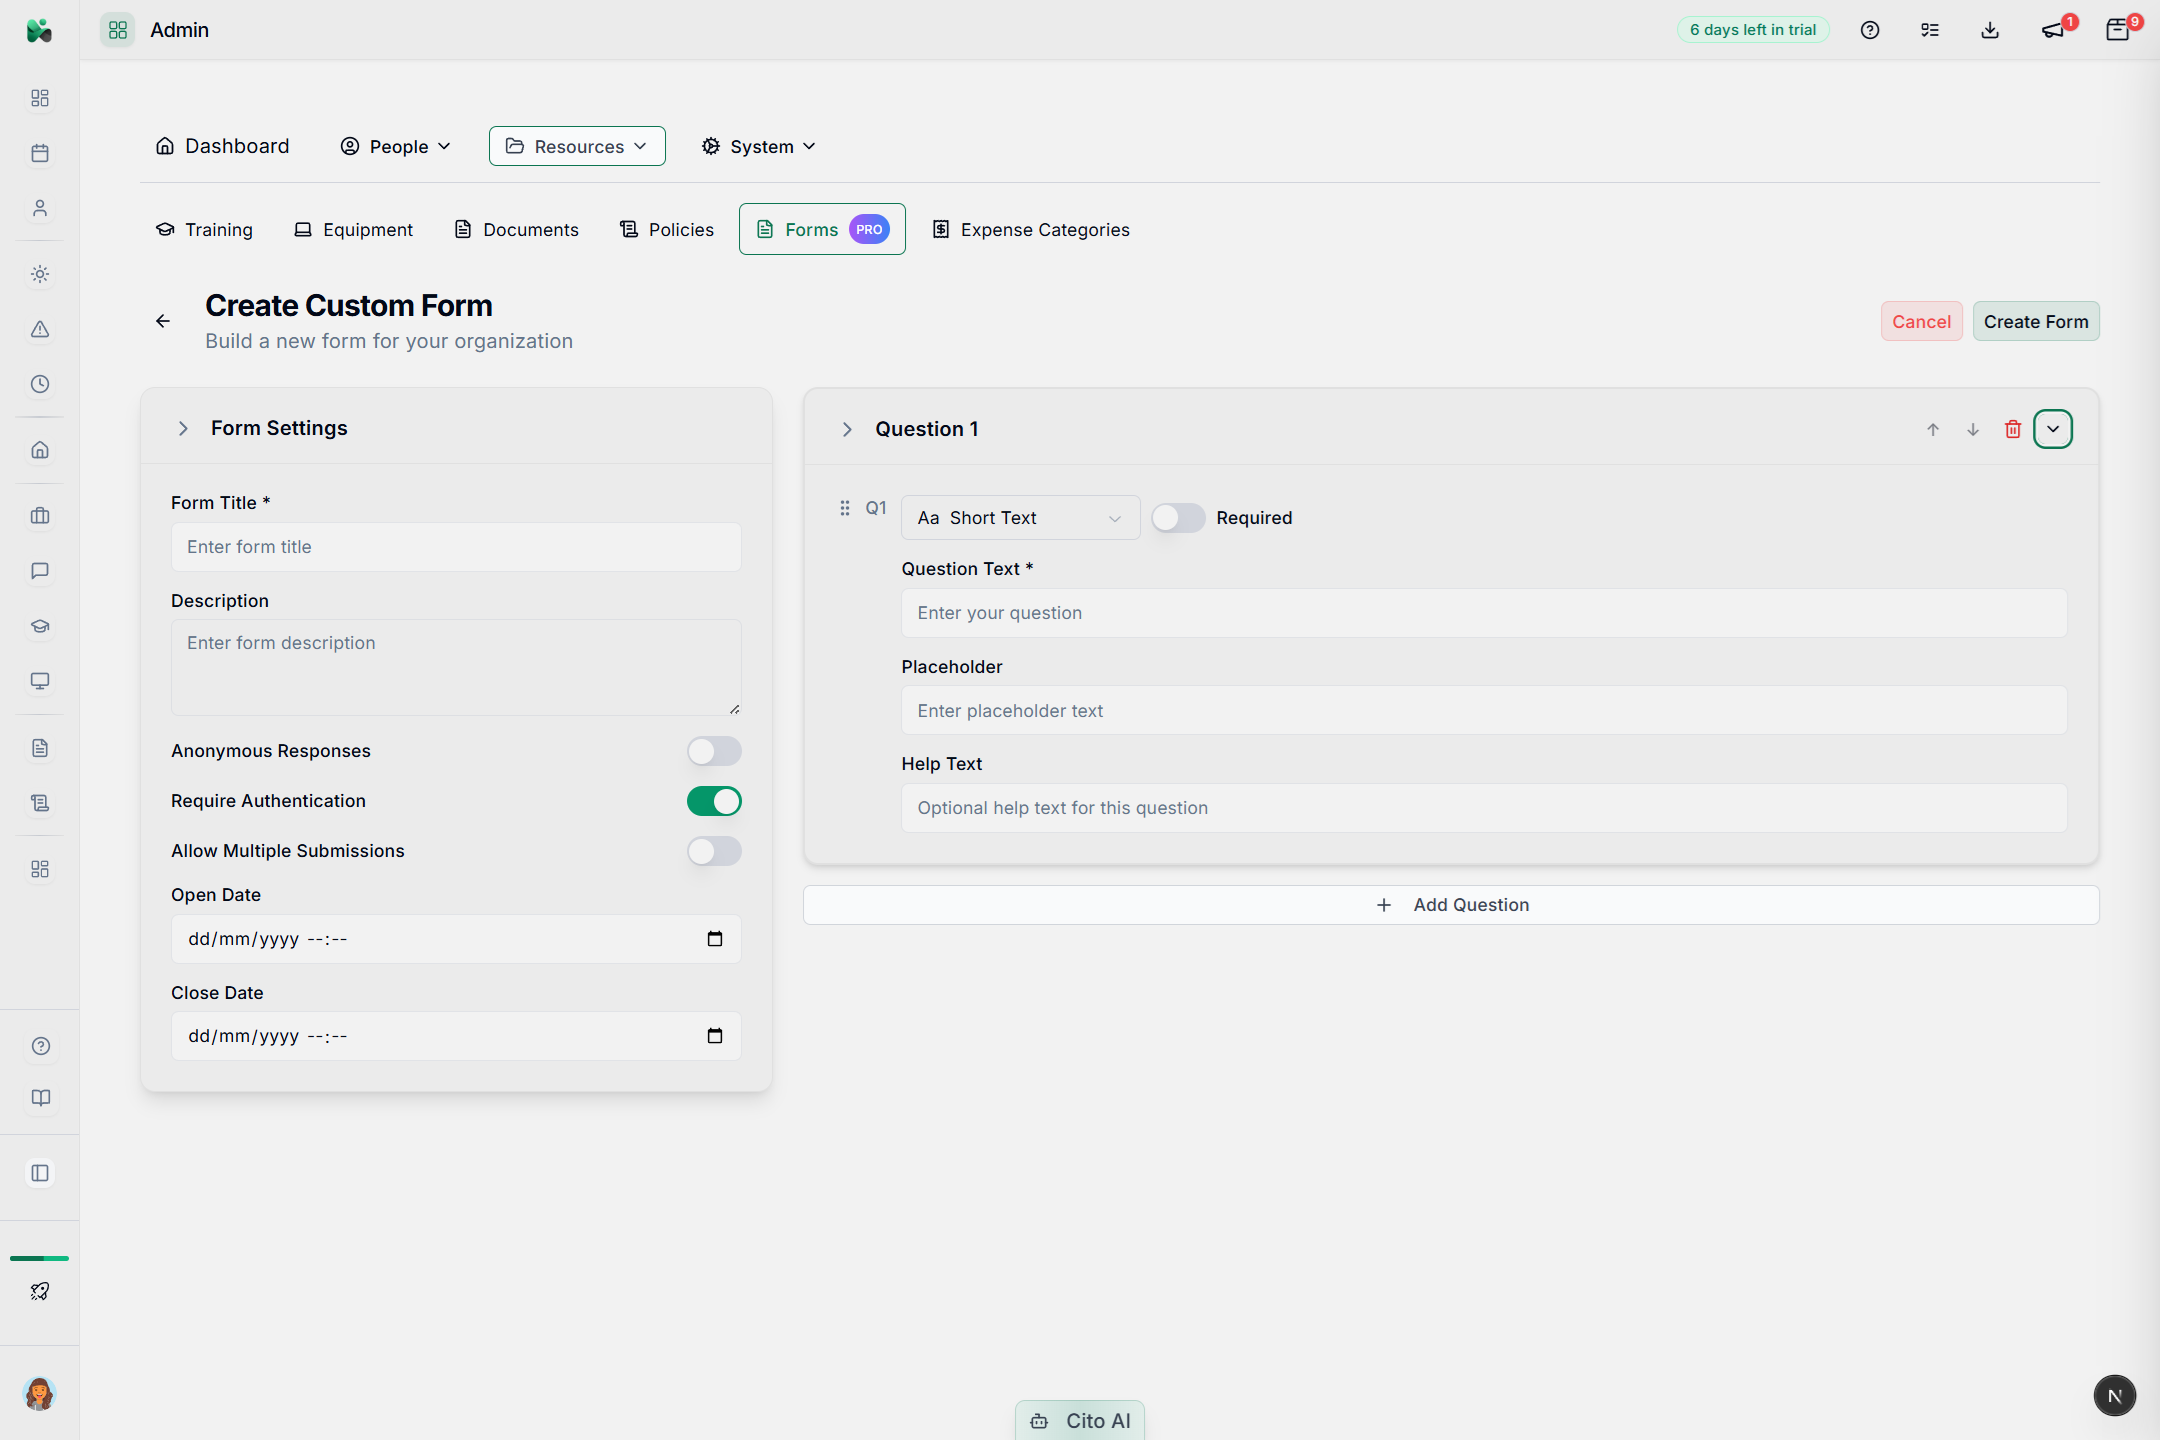Open the System menu
The image size is (2160, 1440).
[758, 146]
